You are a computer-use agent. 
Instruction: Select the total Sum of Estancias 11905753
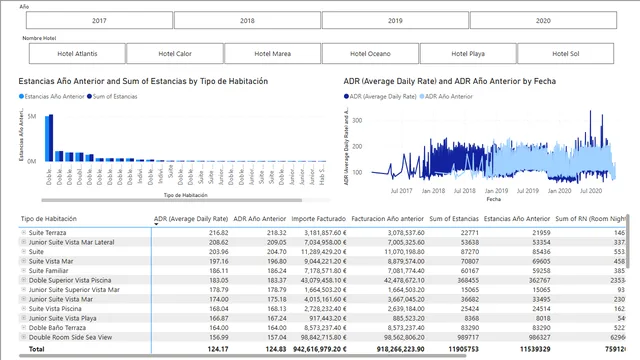463,349
